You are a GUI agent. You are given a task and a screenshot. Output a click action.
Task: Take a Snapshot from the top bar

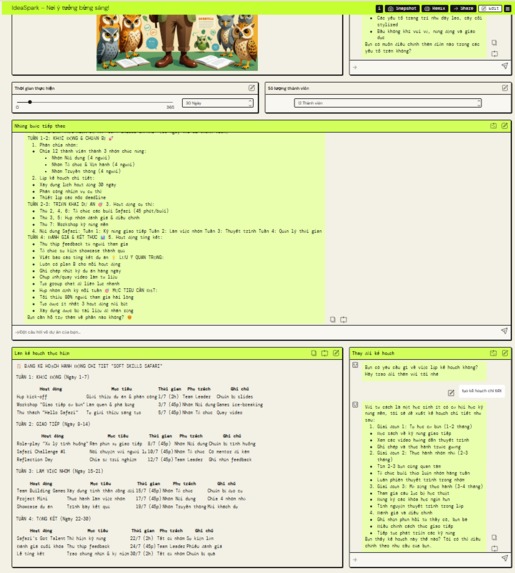[x=402, y=8]
